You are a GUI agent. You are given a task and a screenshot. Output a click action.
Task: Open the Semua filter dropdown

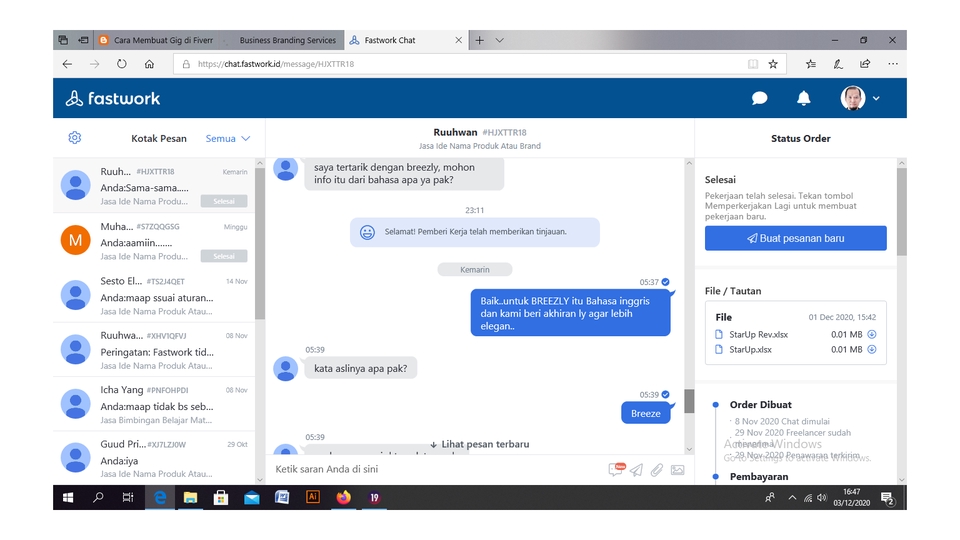pos(228,138)
